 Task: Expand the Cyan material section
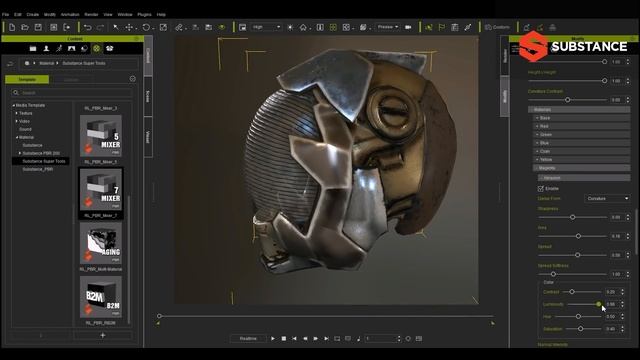coord(582,151)
